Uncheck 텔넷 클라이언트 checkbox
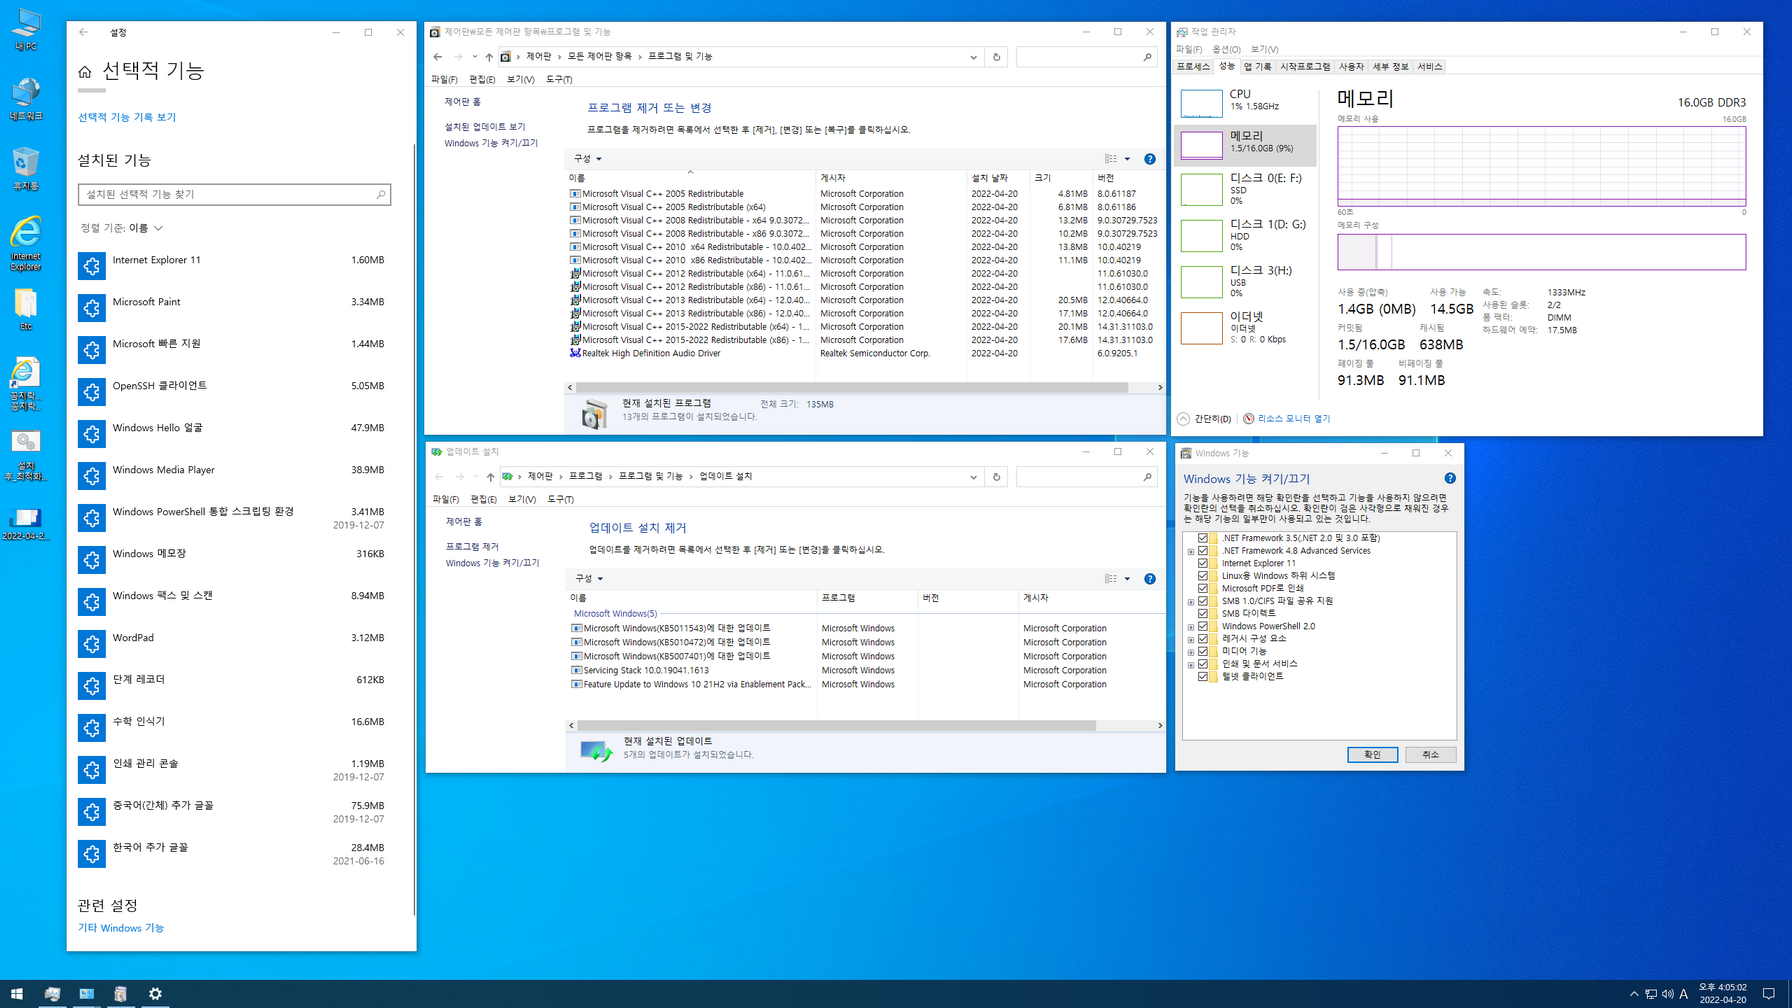Image resolution: width=1792 pixels, height=1008 pixels. coord(1203,676)
